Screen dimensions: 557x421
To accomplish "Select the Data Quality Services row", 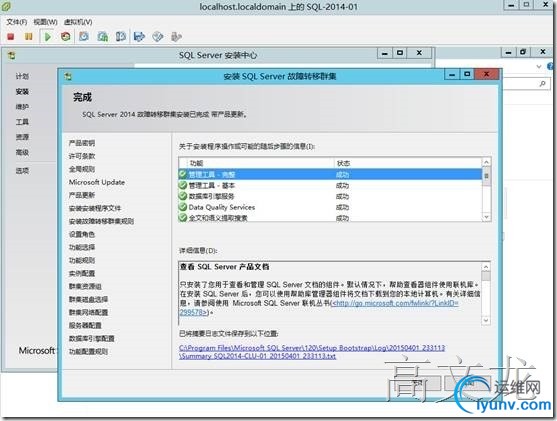I will point(330,207).
